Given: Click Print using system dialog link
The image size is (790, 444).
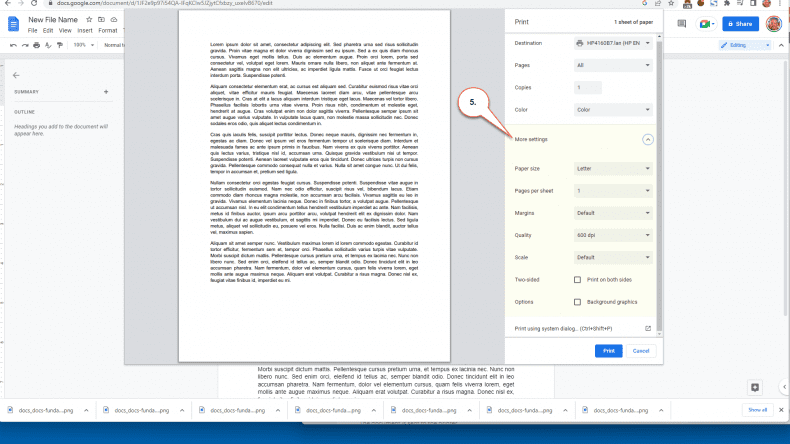Looking at the screenshot, I should click(x=563, y=329).
